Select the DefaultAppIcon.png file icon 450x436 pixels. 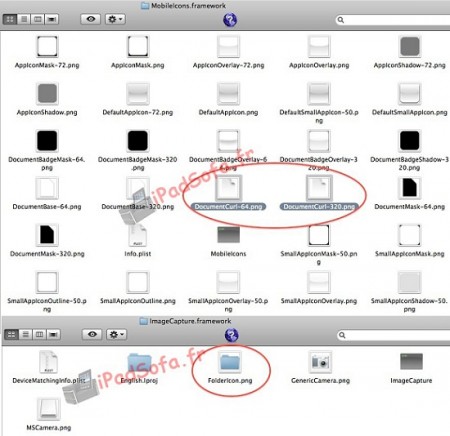[228, 94]
